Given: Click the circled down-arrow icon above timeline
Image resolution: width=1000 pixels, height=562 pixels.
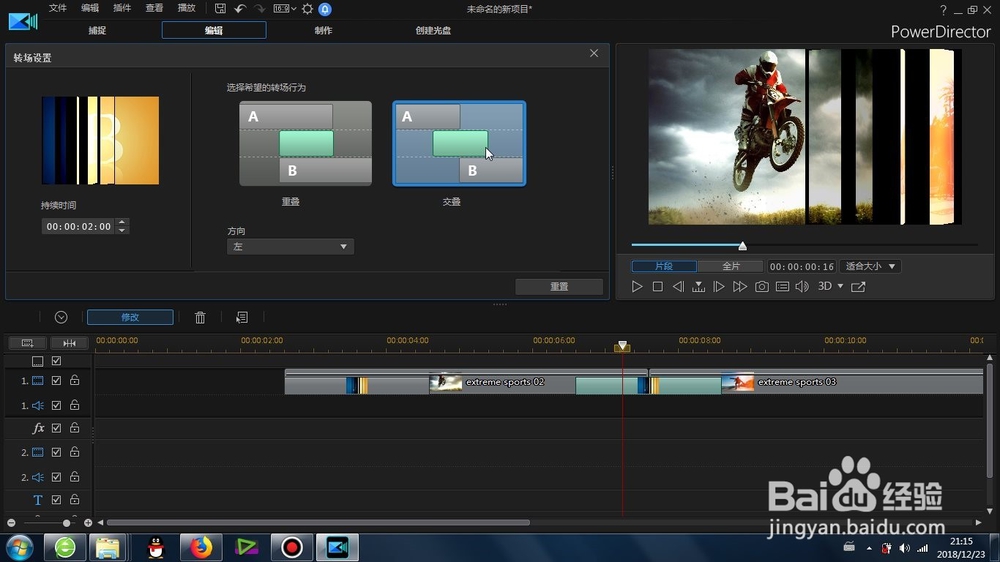Looking at the screenshot, I should click(61, 317).
